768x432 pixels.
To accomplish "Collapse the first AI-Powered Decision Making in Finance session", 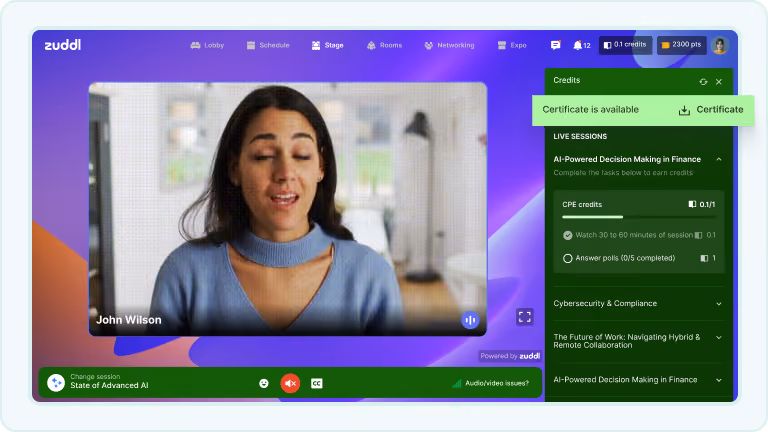I will coord(719,159).
